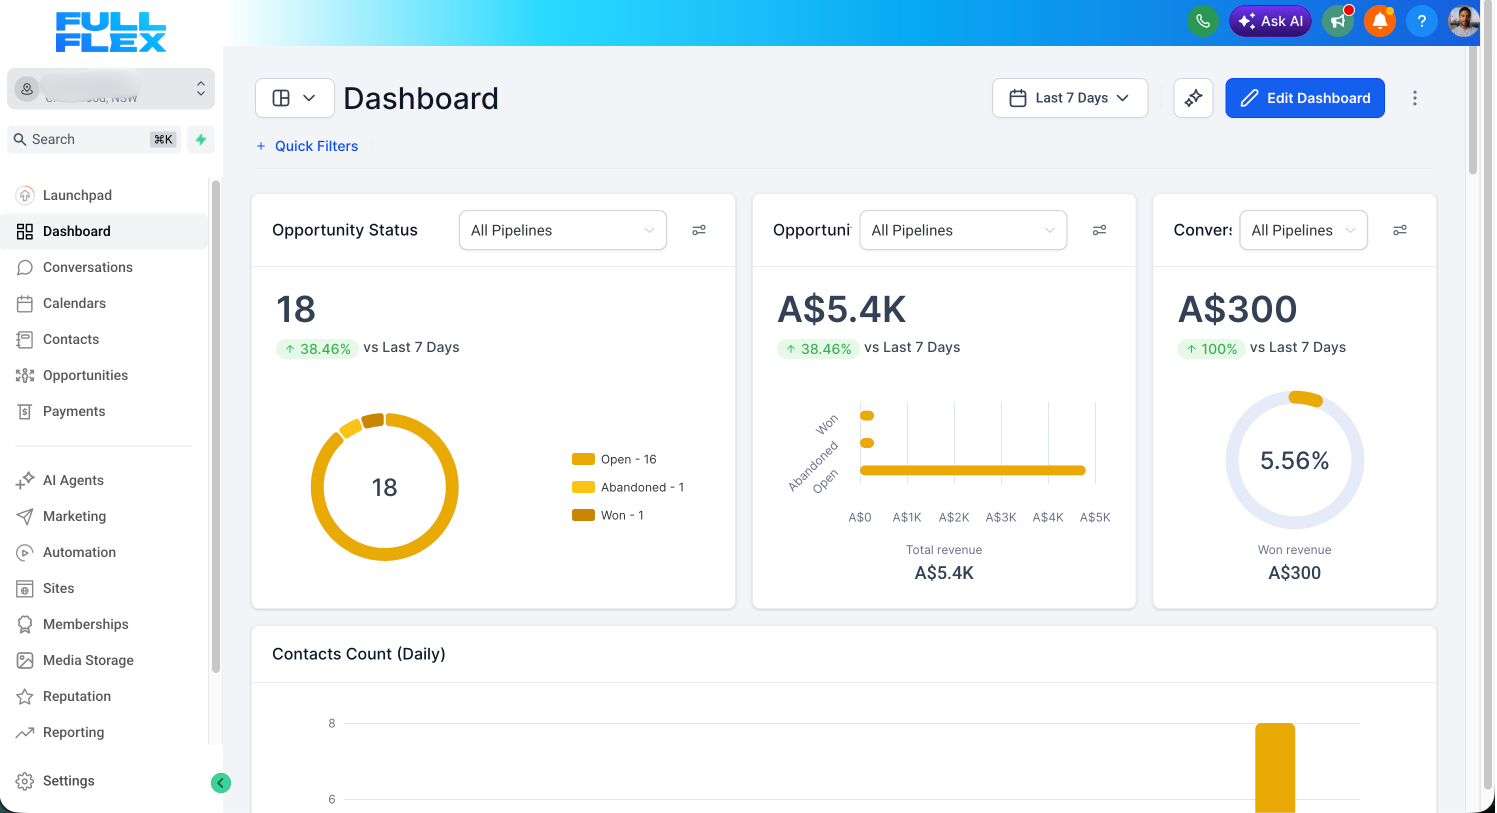
Task: Click the green AI sparkle beside the search bar
Action: click(x=200, y=138)
